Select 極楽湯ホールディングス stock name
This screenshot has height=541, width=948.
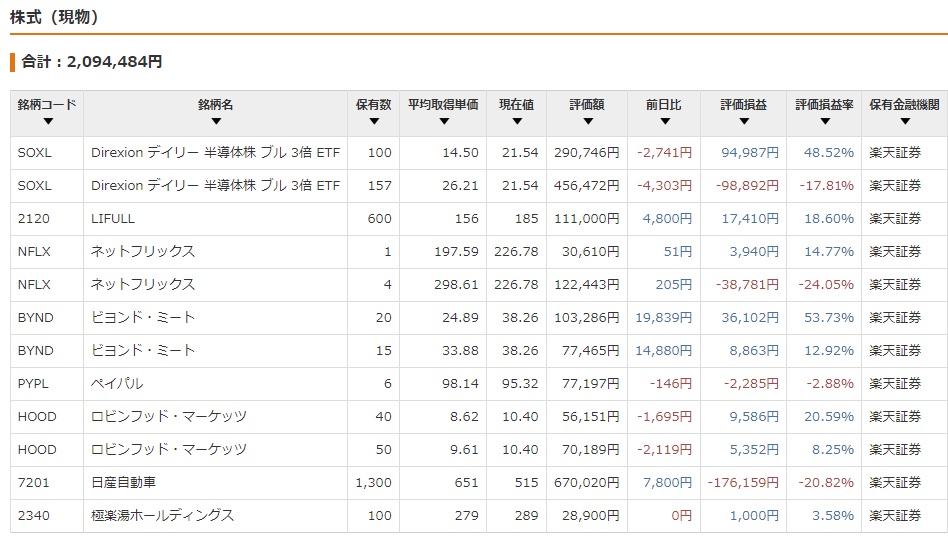[x=162, y=516]
